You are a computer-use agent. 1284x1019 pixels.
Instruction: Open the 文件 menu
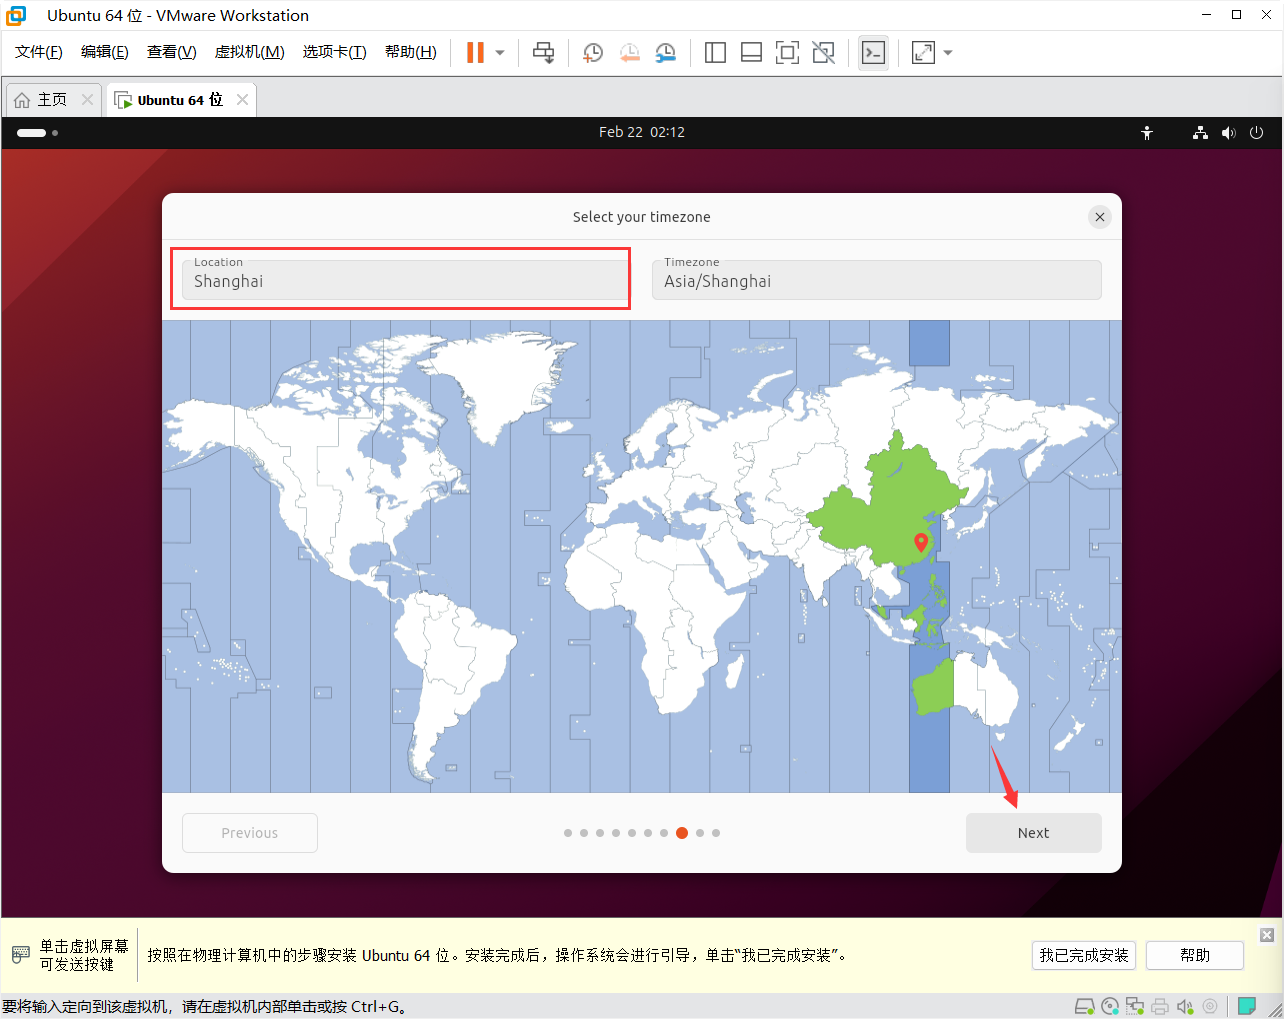39,52
